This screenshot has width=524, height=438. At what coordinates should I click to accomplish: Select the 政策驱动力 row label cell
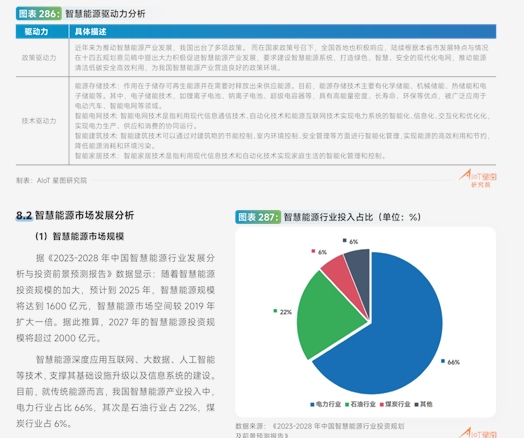coord(39,58)
